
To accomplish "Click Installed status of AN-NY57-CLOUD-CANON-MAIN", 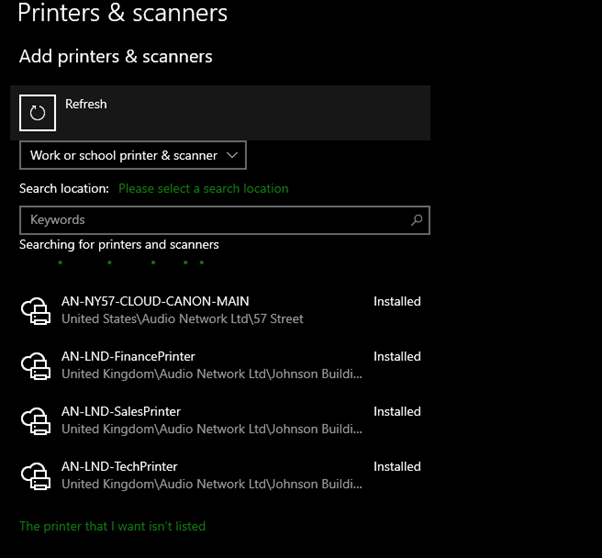I will tap(397, 301).
